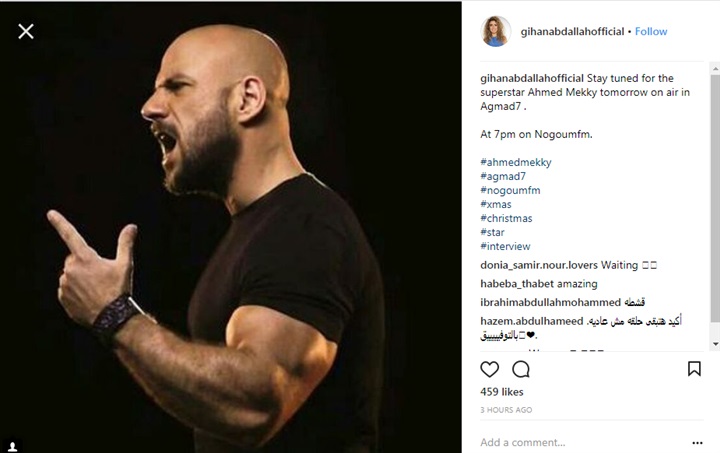The width and height of the screenshot is (720, 453).
Task: View hazem.abdulhameed commenter profile
Action: [531, 321]
